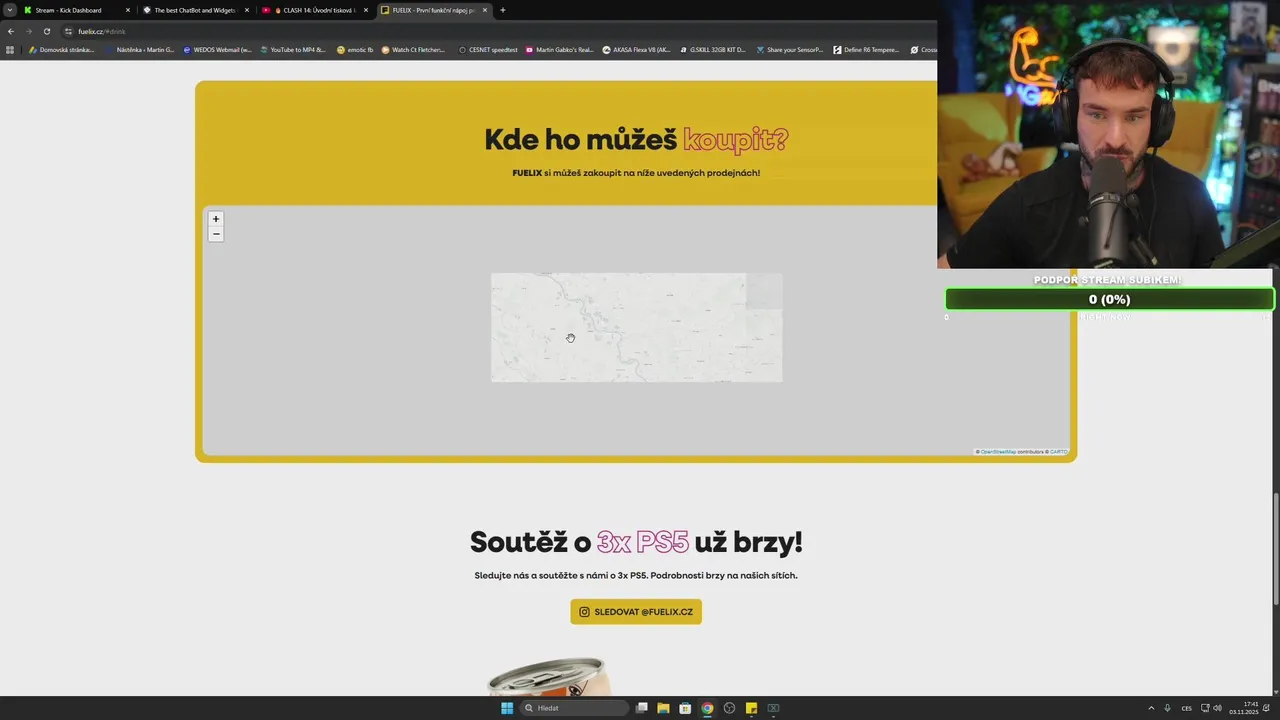Open the browser apps grid icon
This screenshot has width=1280, height=720.
tap(10, 49)
